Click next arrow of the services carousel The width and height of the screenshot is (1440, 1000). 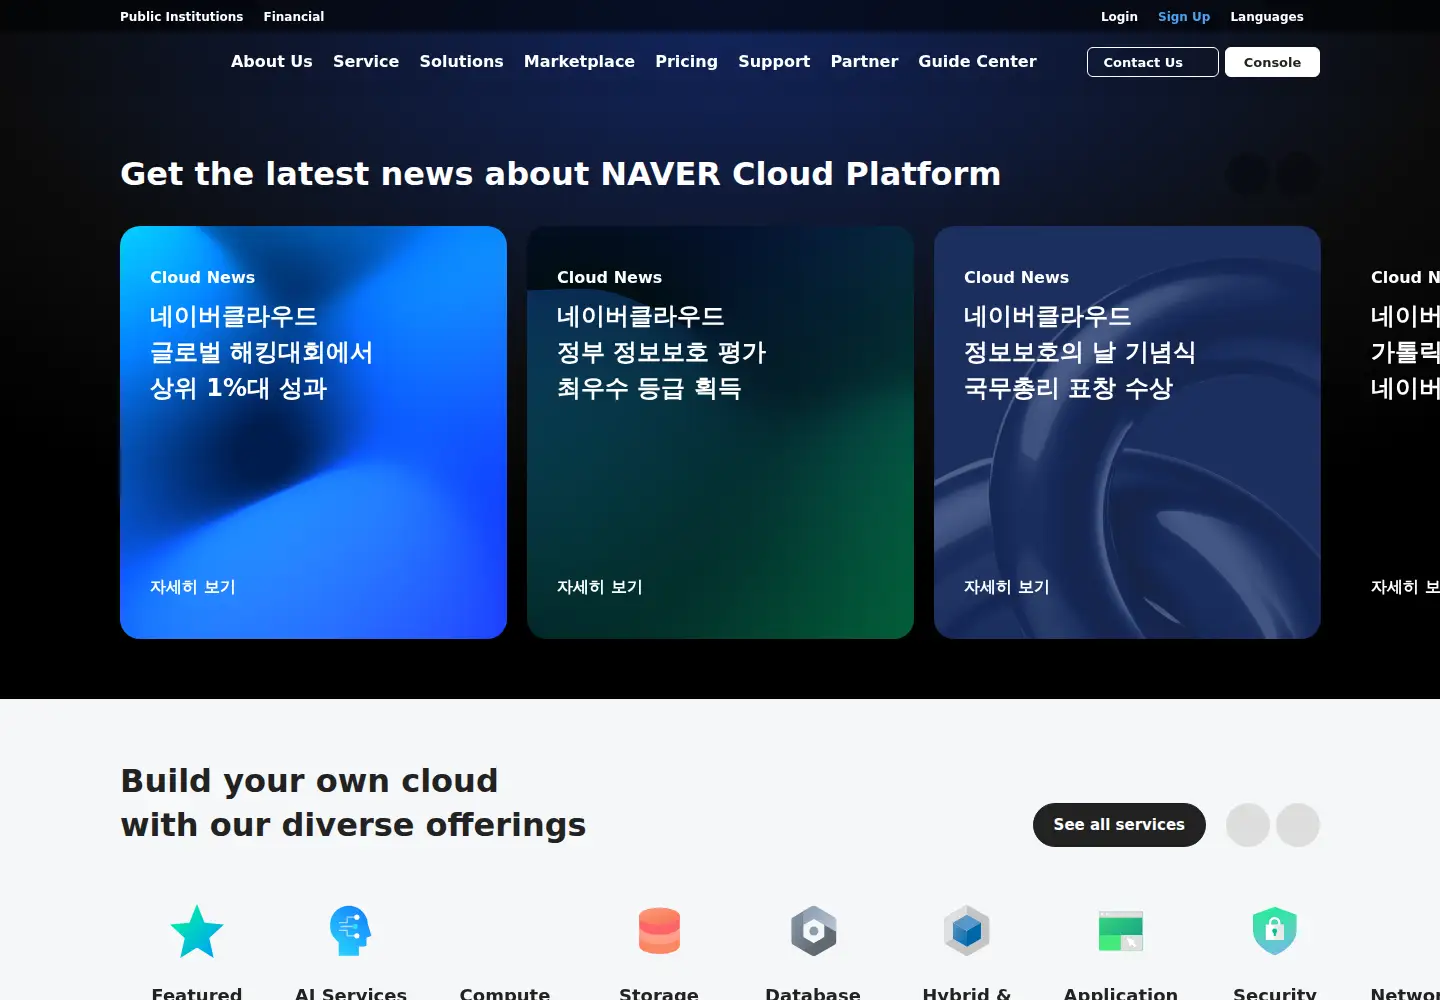(1298, 825)
